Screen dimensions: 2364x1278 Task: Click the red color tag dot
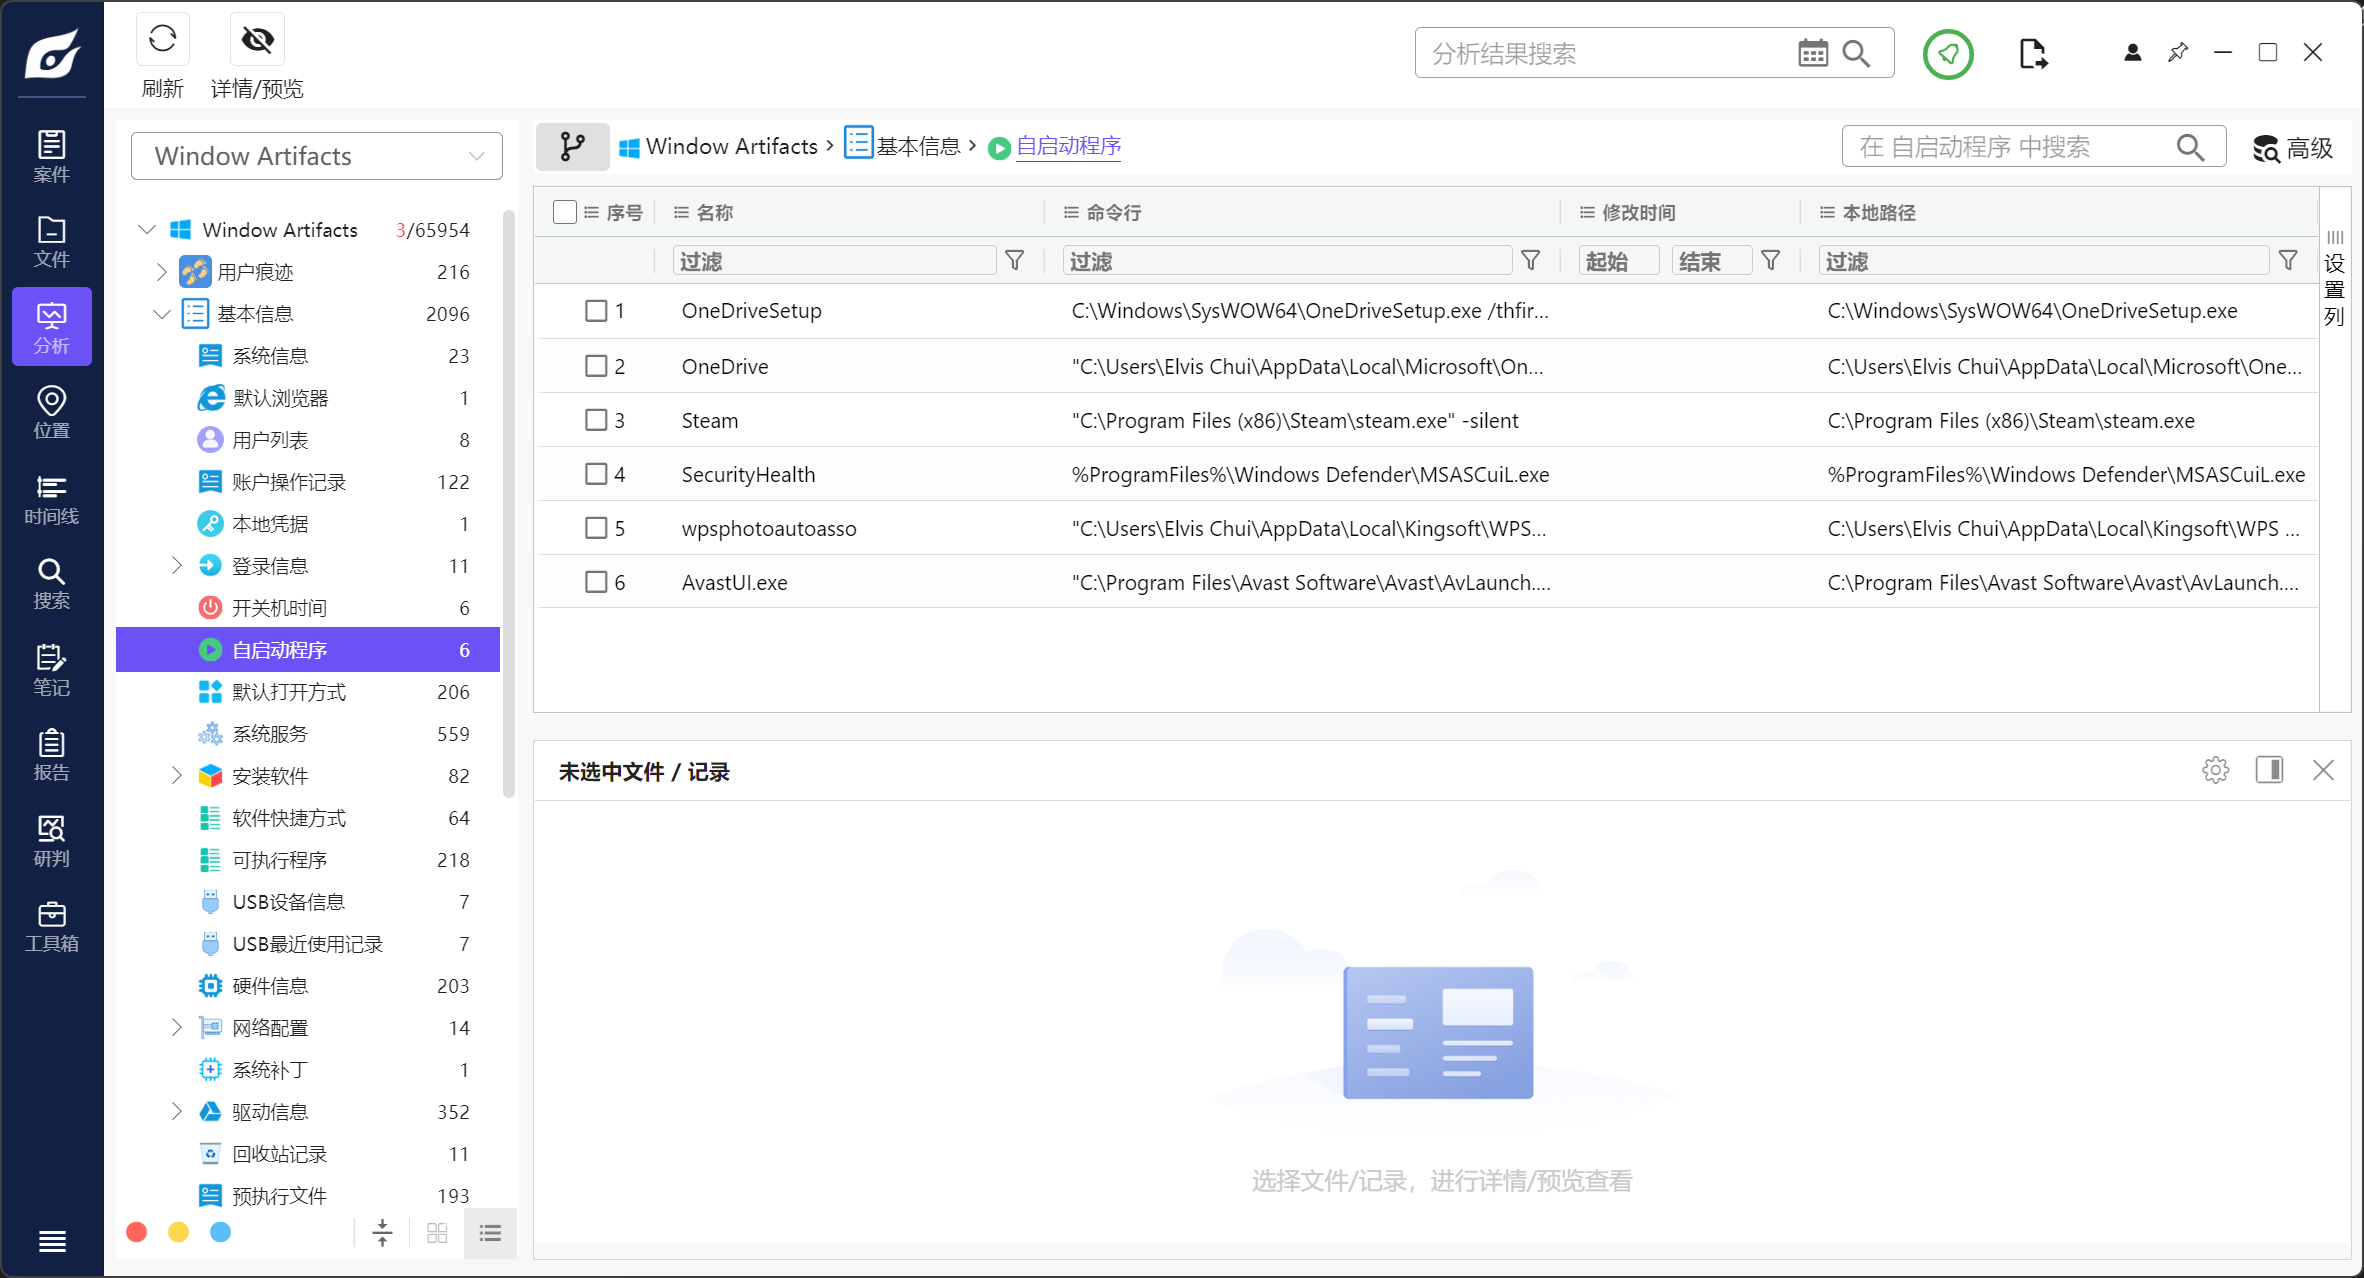[x=137, y=1232]
